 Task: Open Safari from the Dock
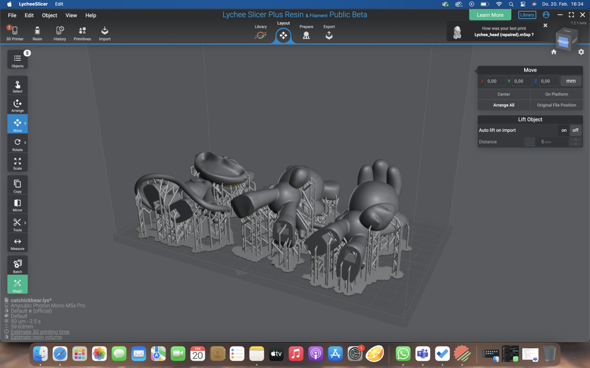click(x=60, y=354)
